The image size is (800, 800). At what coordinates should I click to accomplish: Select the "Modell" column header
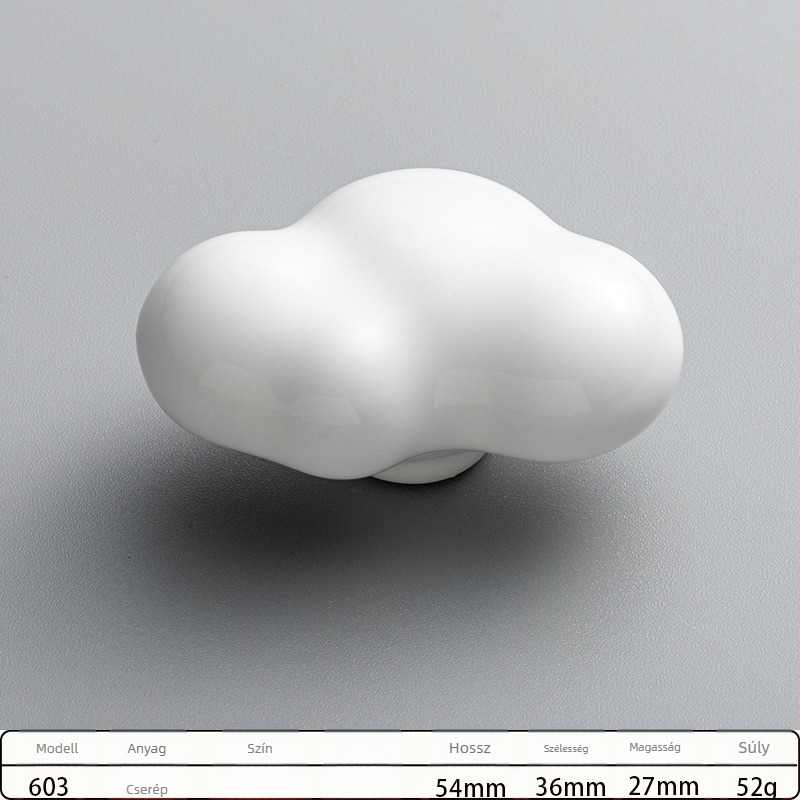click(57, 748)
